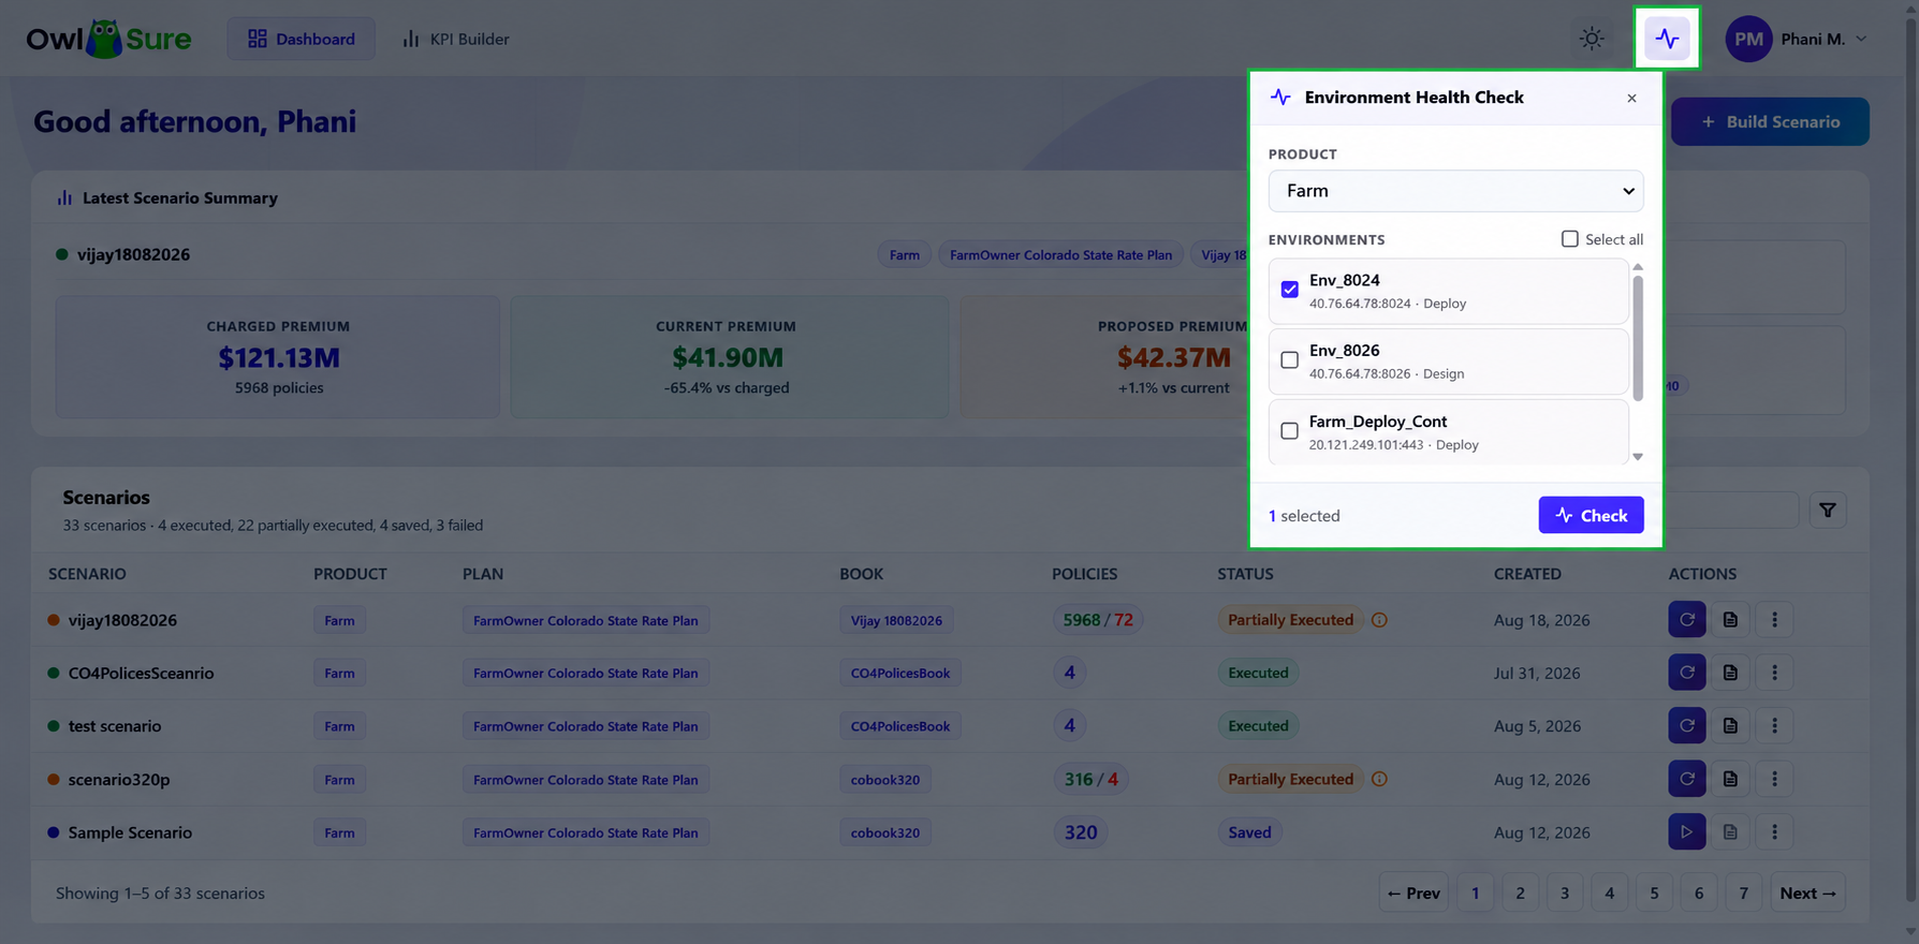Click the environments list scrollbar
This screenshot has width=1919, height=944.
1637,338
